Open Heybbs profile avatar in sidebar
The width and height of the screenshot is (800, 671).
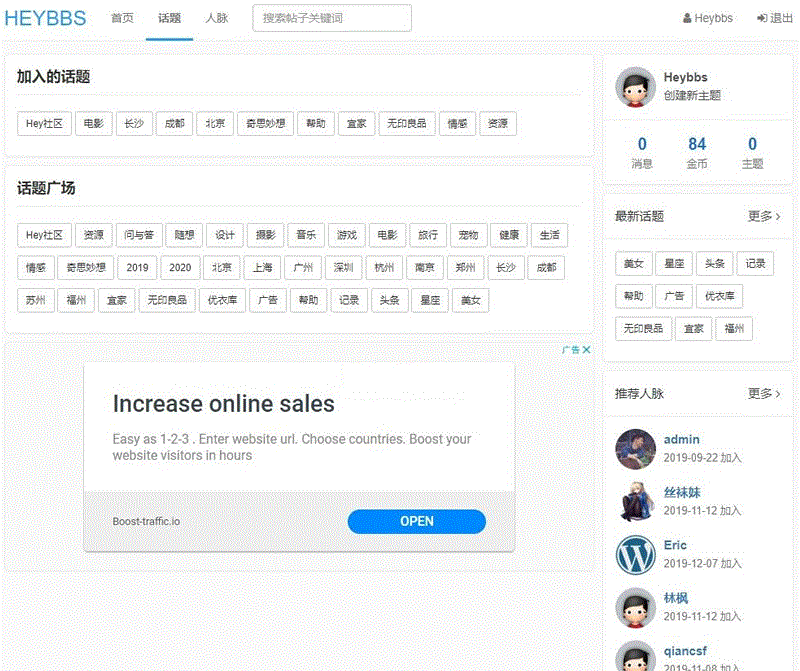pyautogui.click(x=635, y=87)
